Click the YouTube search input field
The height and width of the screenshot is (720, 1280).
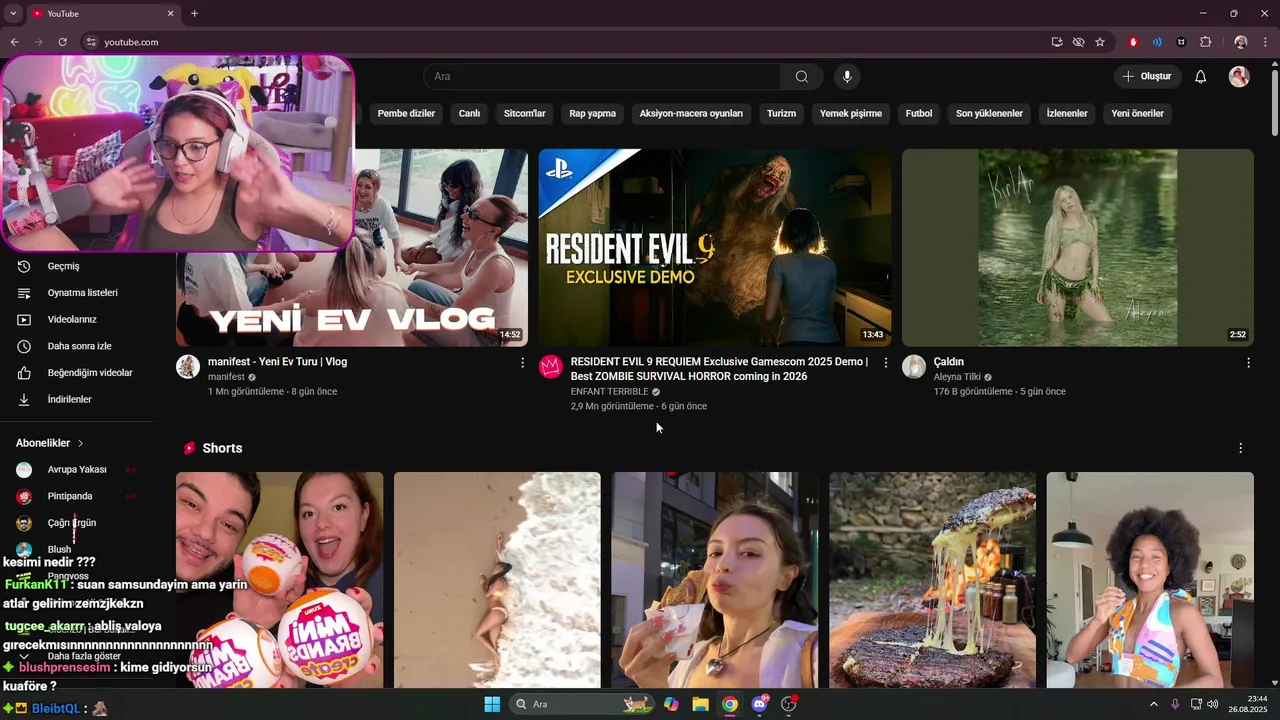point(602,77)
